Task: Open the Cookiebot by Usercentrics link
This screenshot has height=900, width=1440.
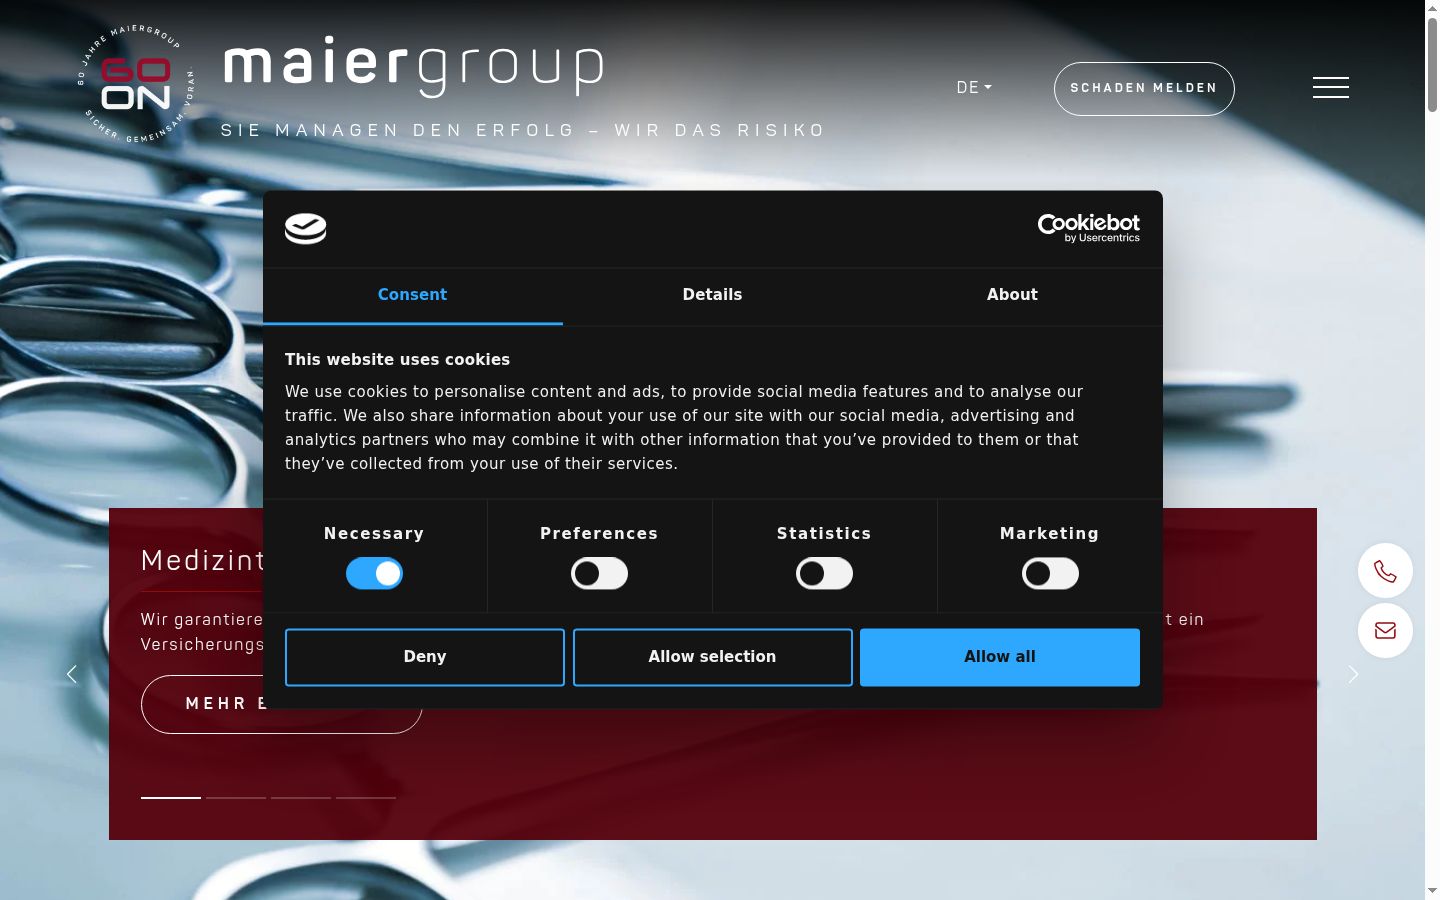Action: click(x=1089, y=228)
